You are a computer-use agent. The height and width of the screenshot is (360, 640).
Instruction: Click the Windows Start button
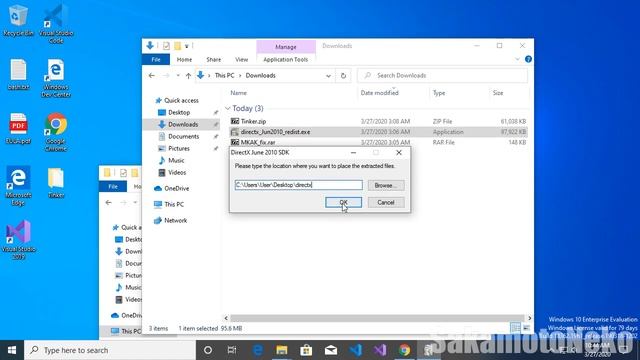coord(12,350)
